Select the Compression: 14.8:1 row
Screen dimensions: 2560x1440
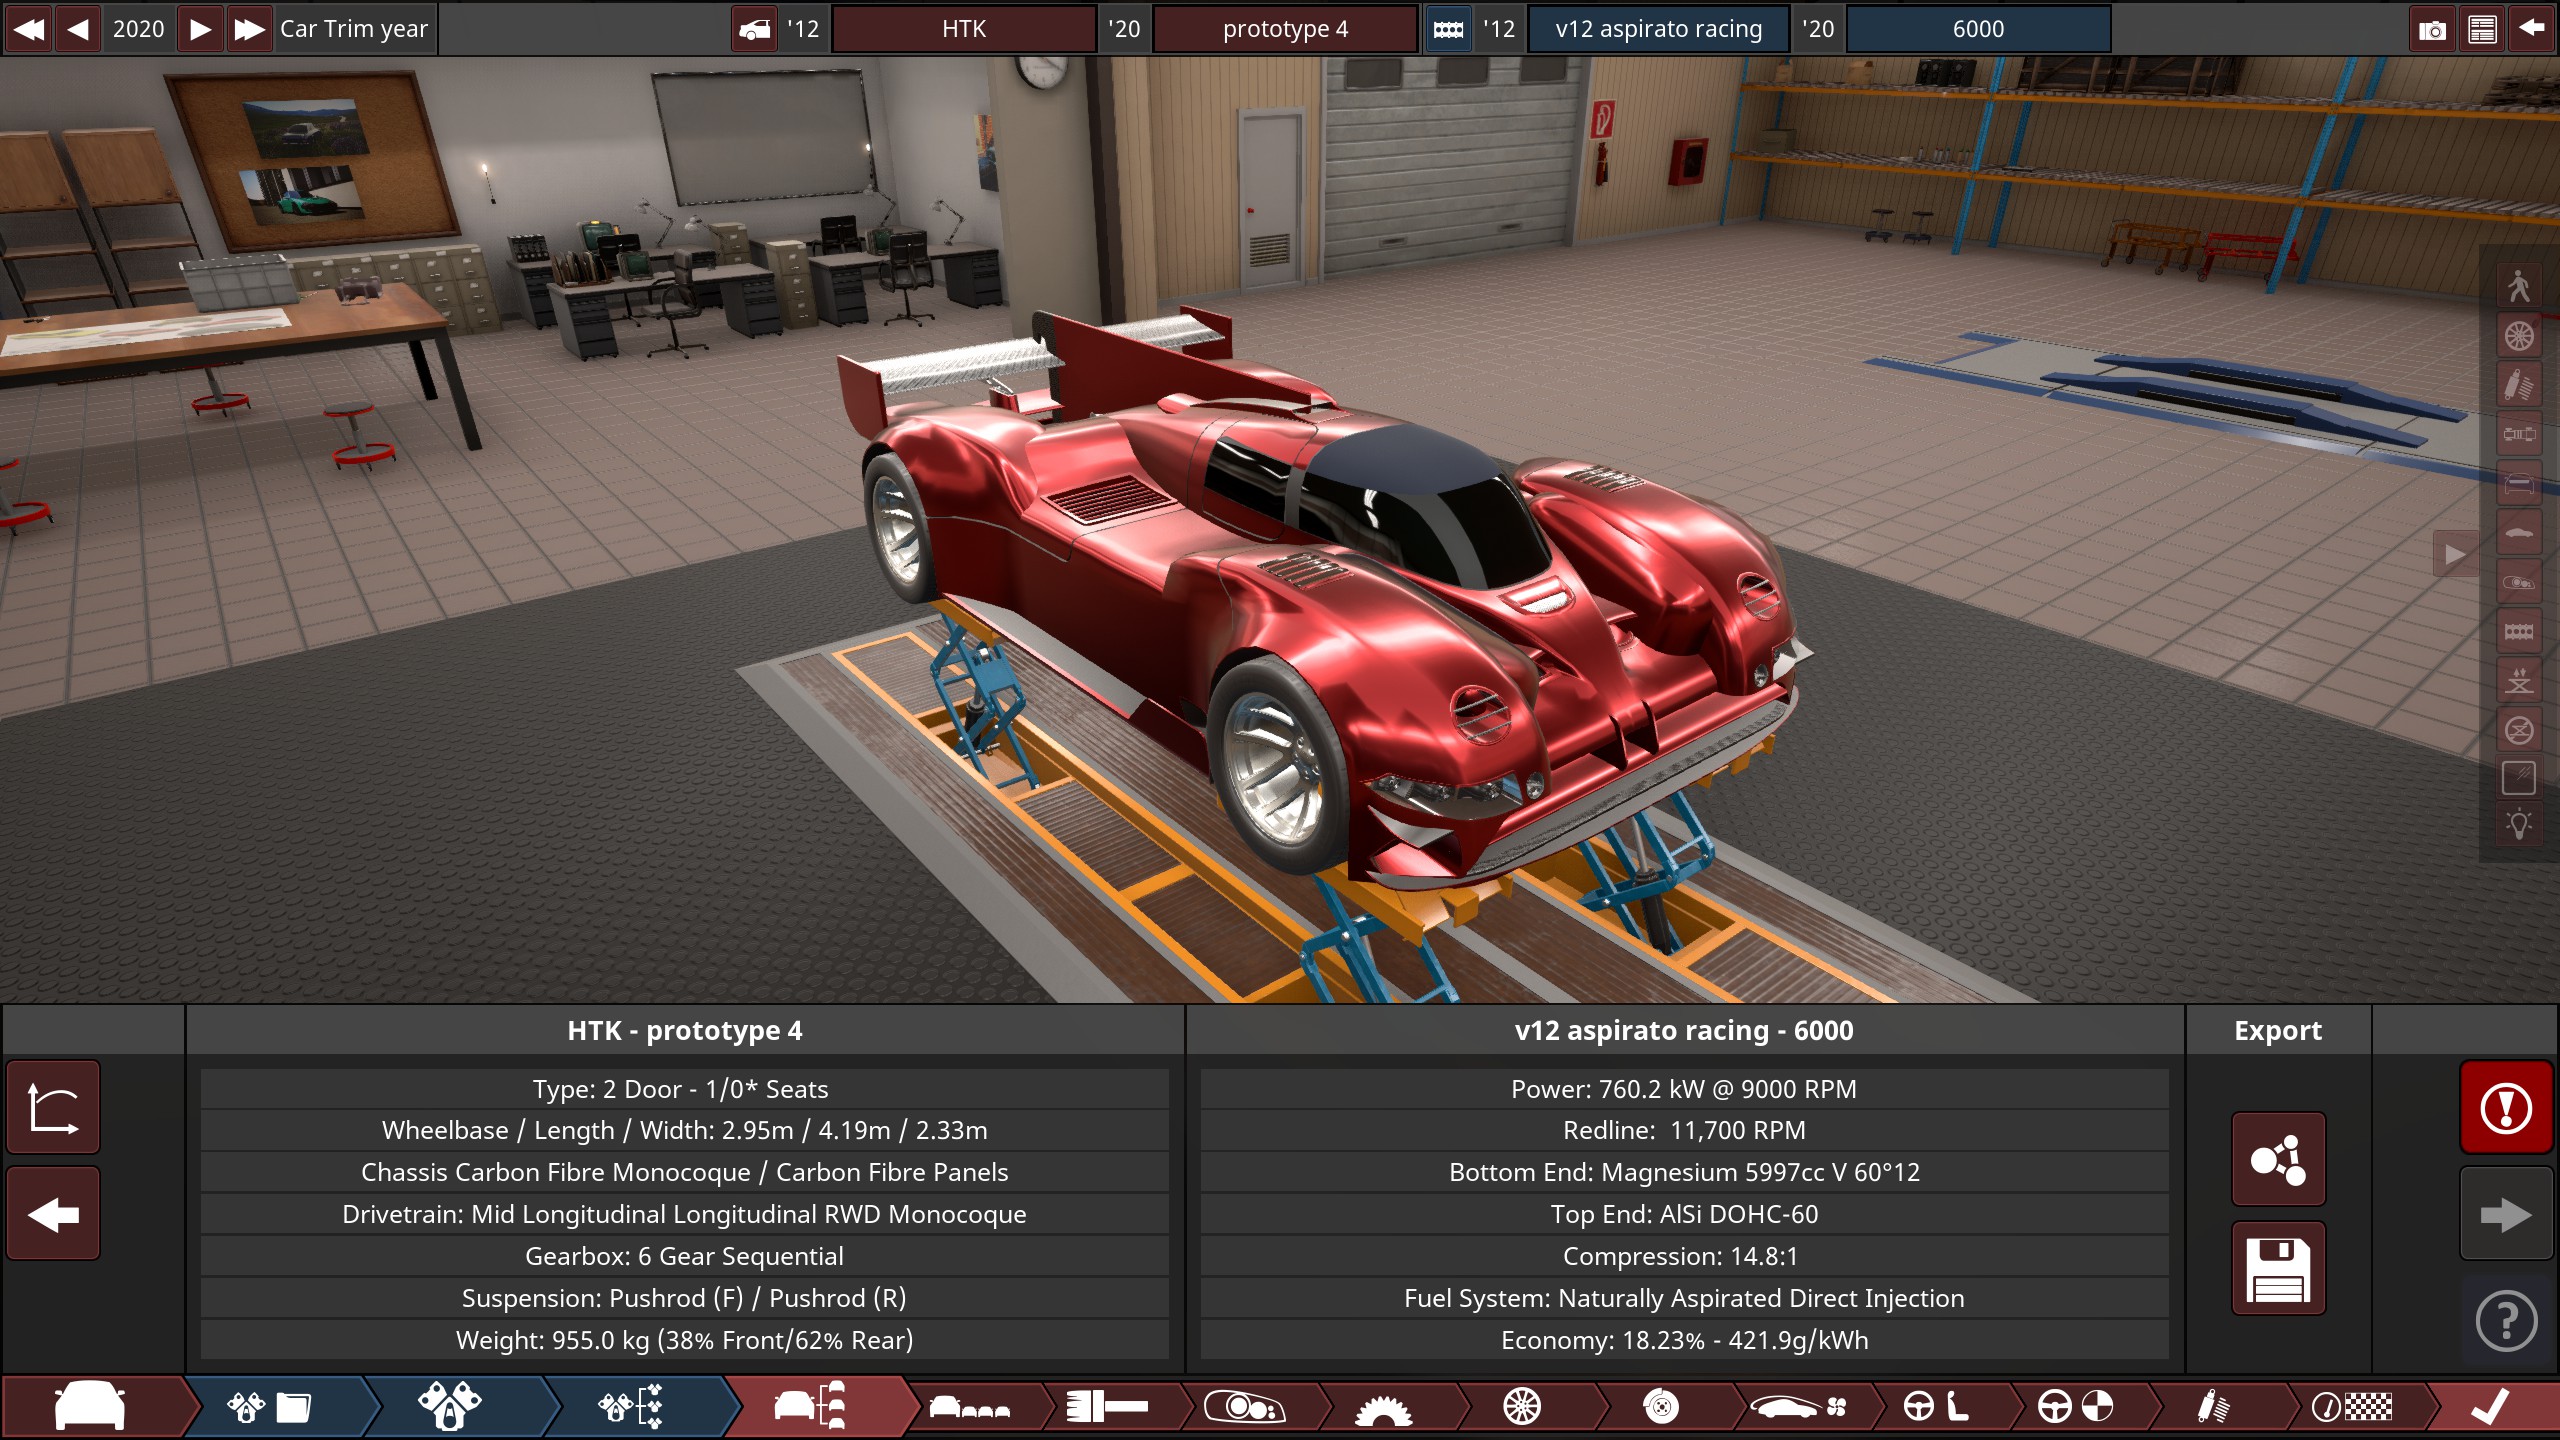(x=1684, y=1256)
